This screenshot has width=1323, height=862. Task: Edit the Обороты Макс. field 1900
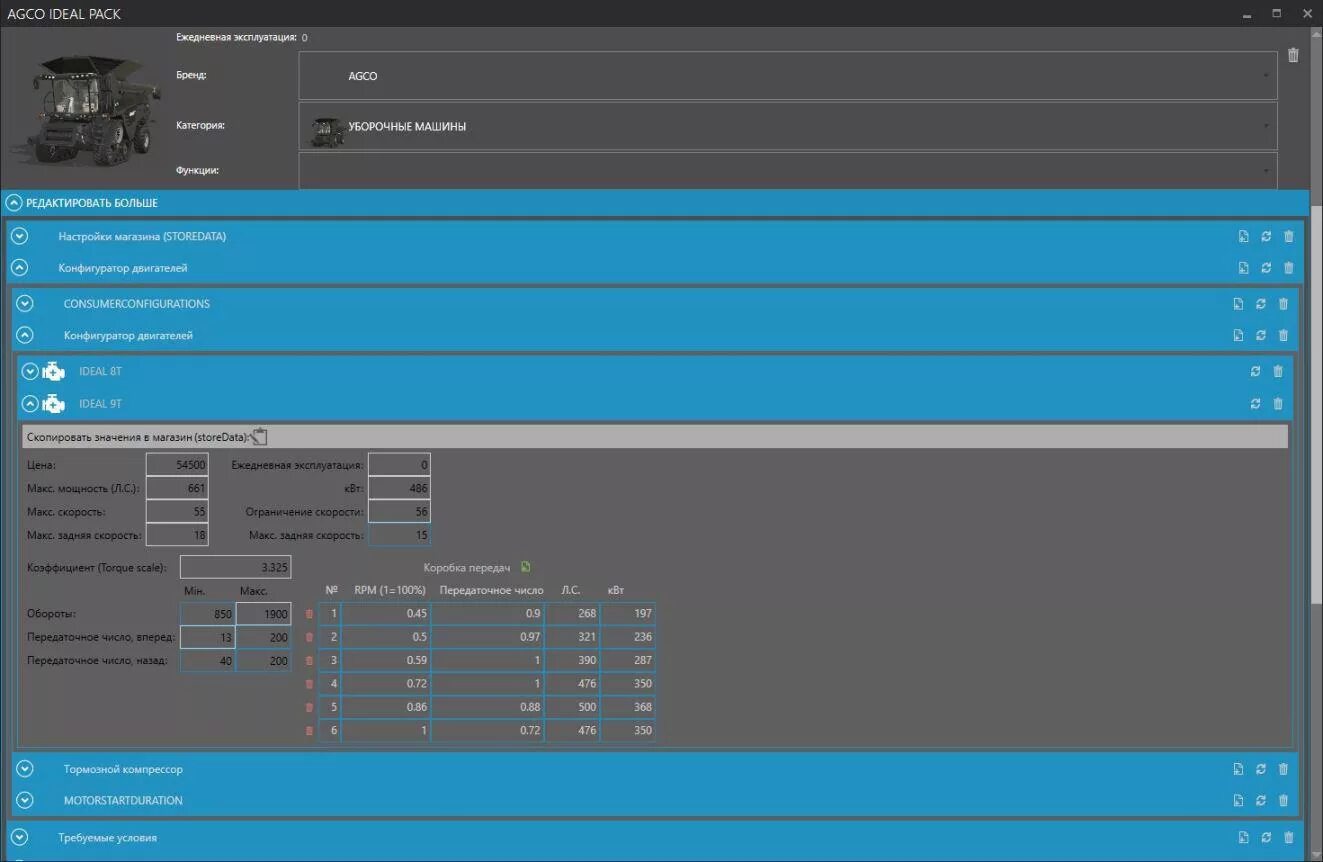[x=264, y=614]
